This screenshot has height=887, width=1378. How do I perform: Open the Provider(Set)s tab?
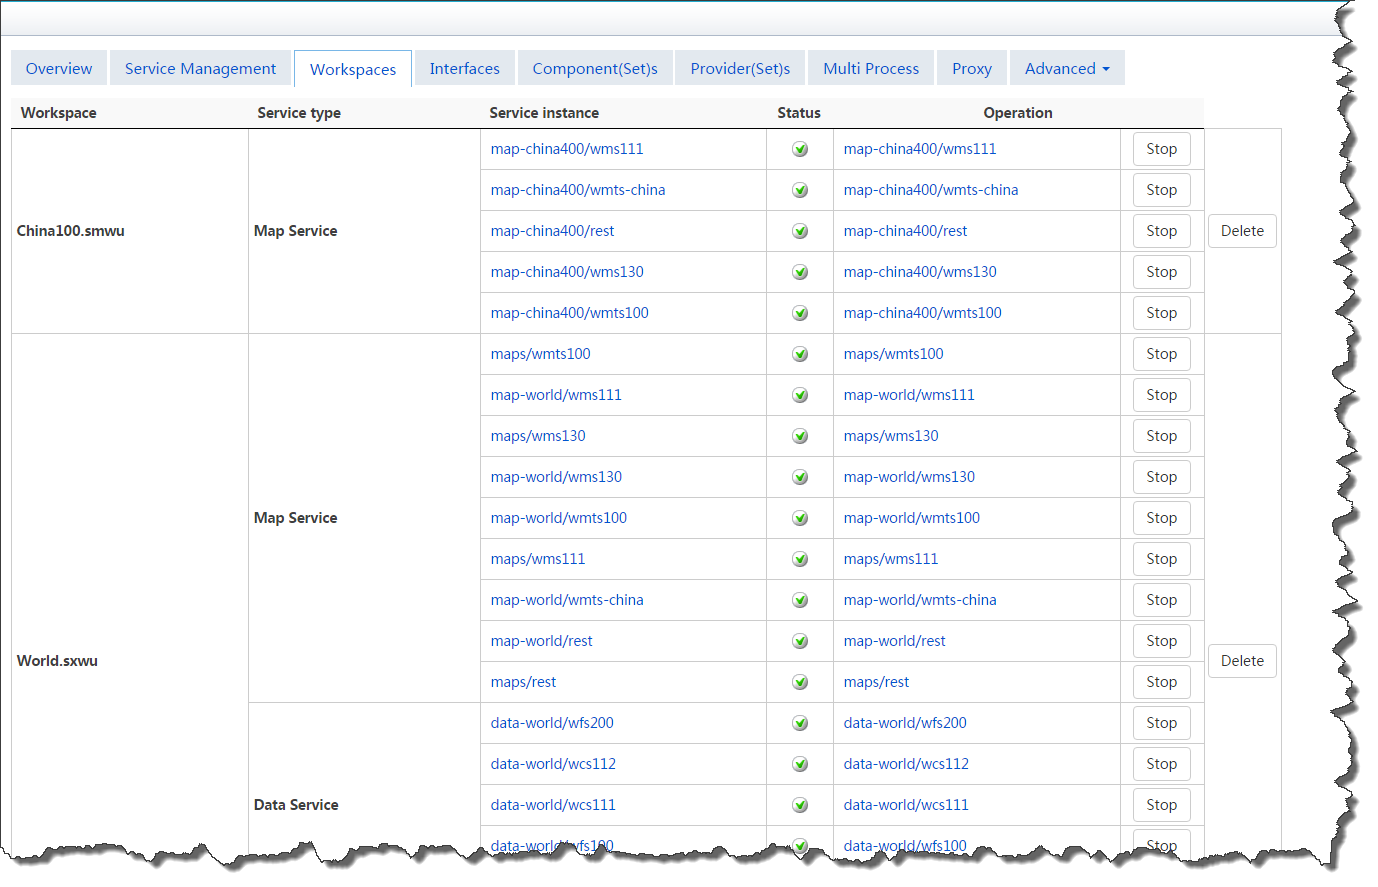click(740, 68)
